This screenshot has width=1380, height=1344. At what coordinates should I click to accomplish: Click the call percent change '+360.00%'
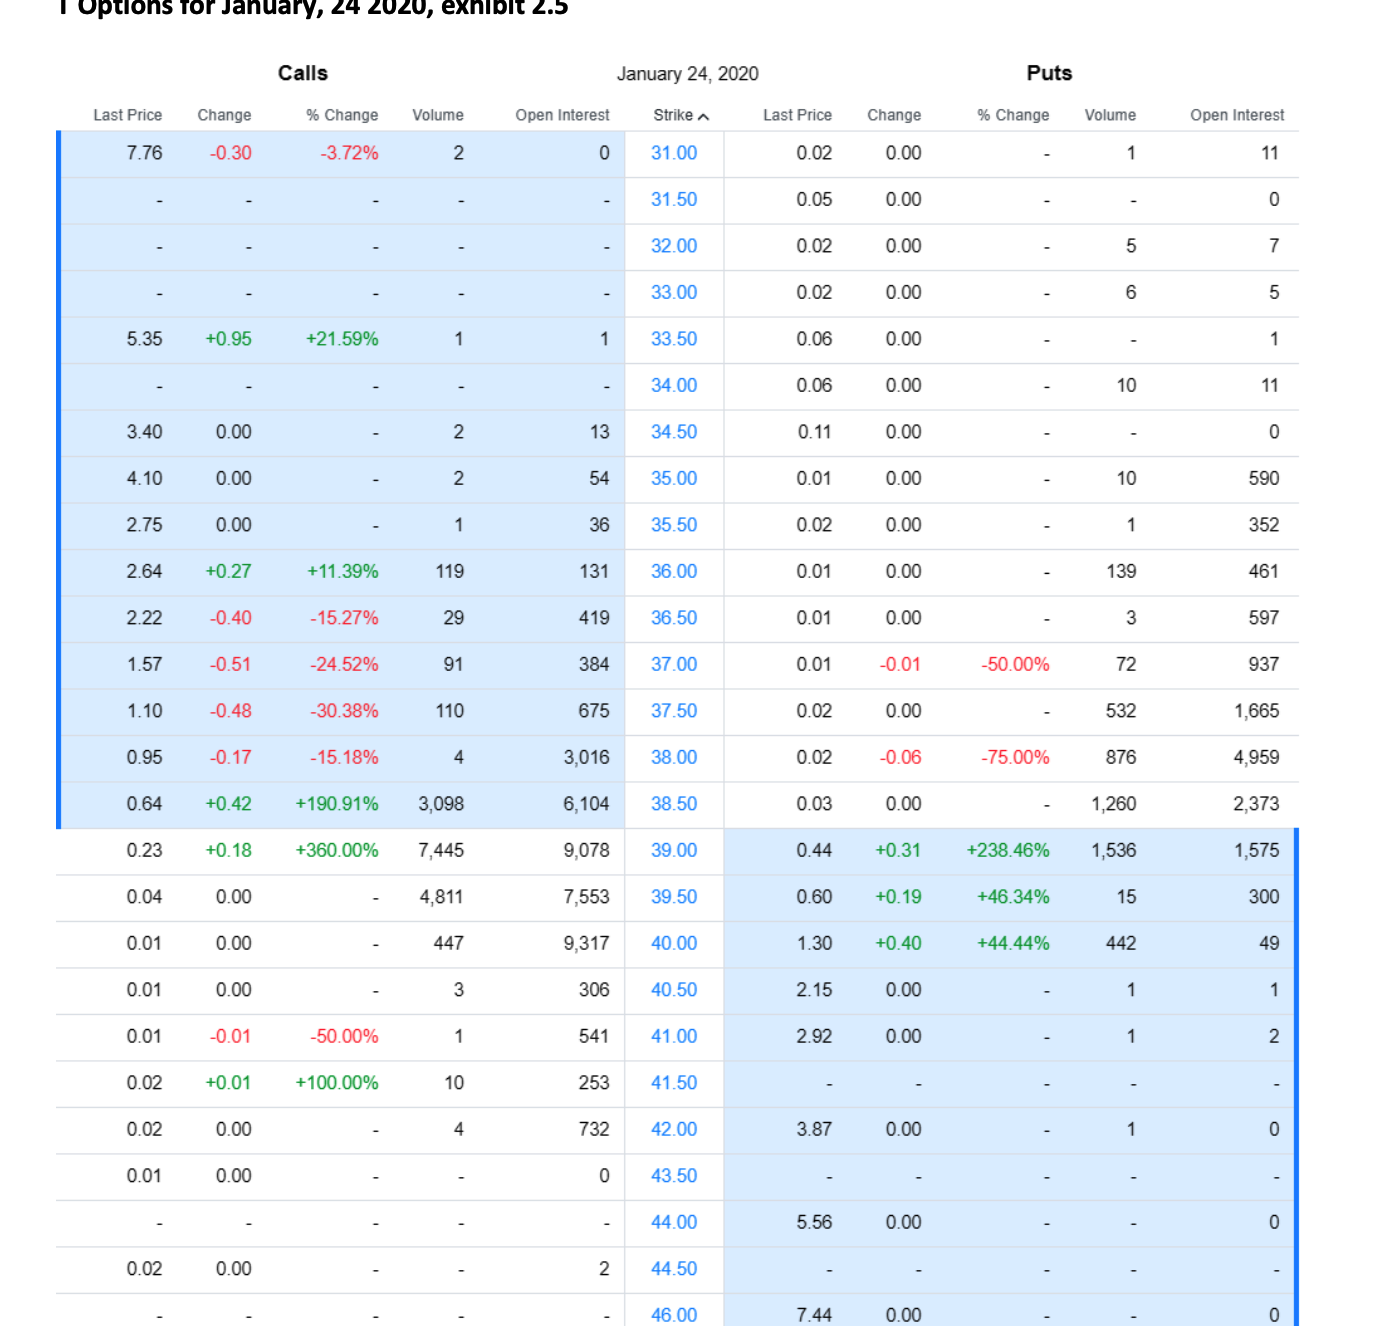337,850
